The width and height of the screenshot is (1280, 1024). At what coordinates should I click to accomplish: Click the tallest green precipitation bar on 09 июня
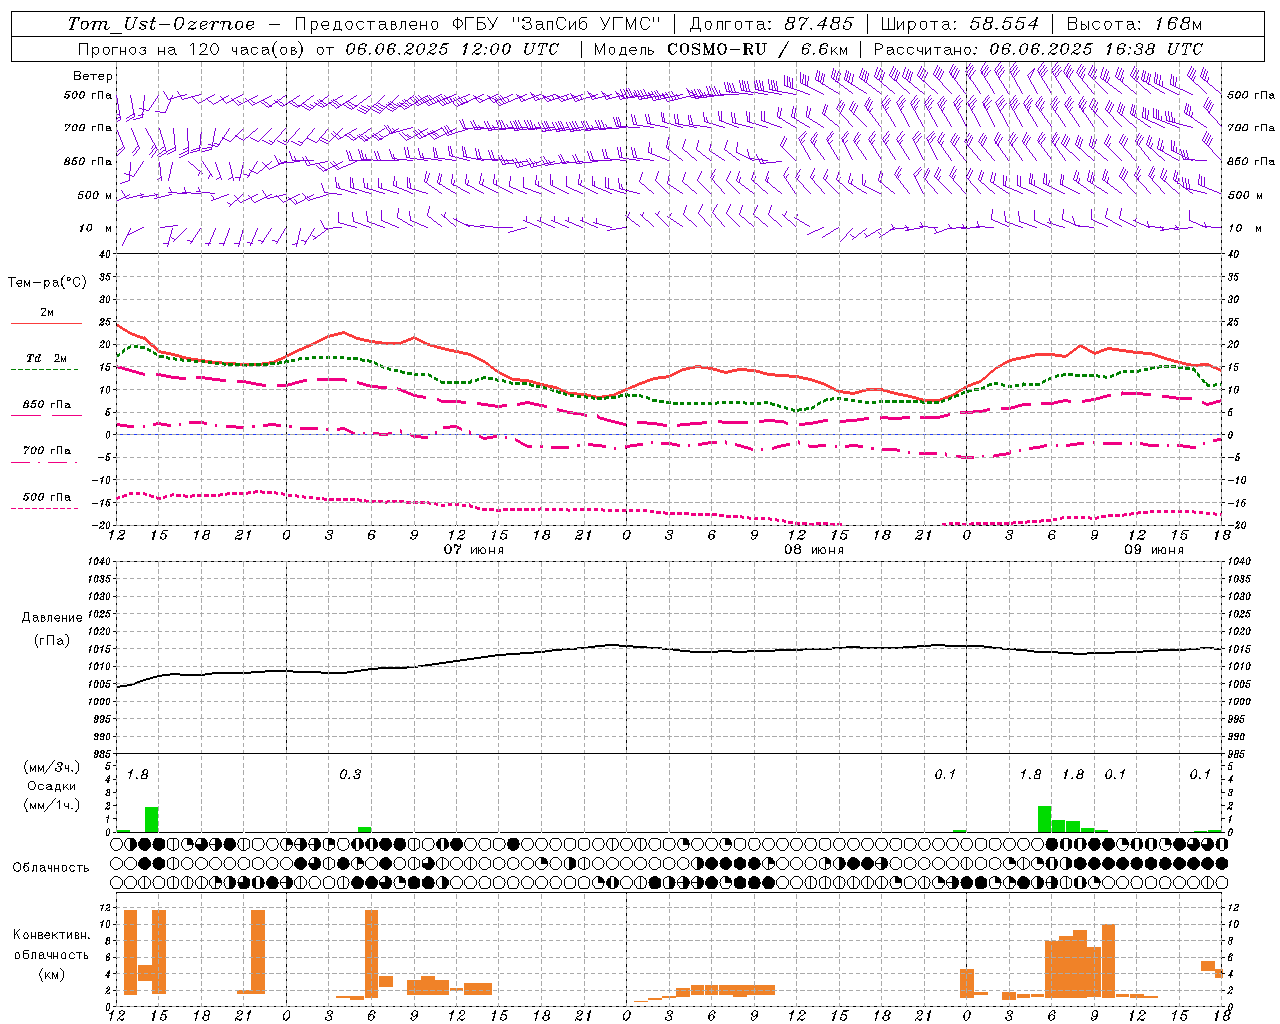pos(1044,819)
